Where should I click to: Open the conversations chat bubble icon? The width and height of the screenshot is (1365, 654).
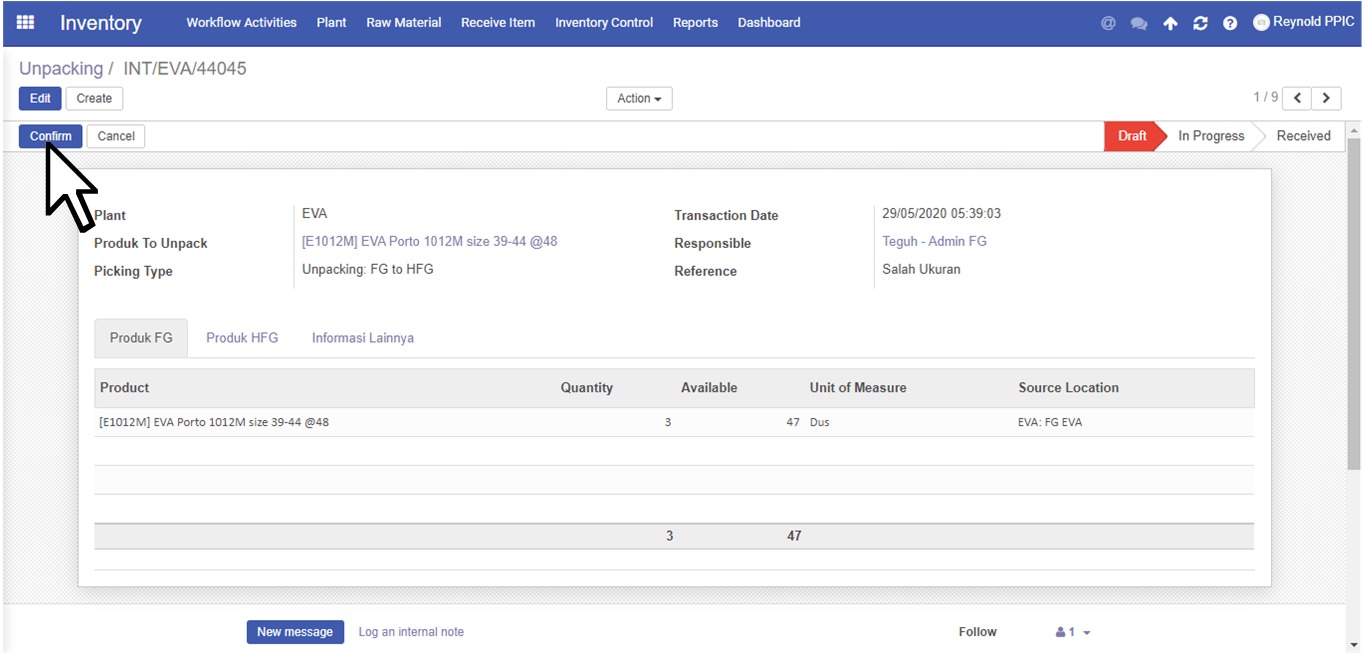coord(1139,23)
